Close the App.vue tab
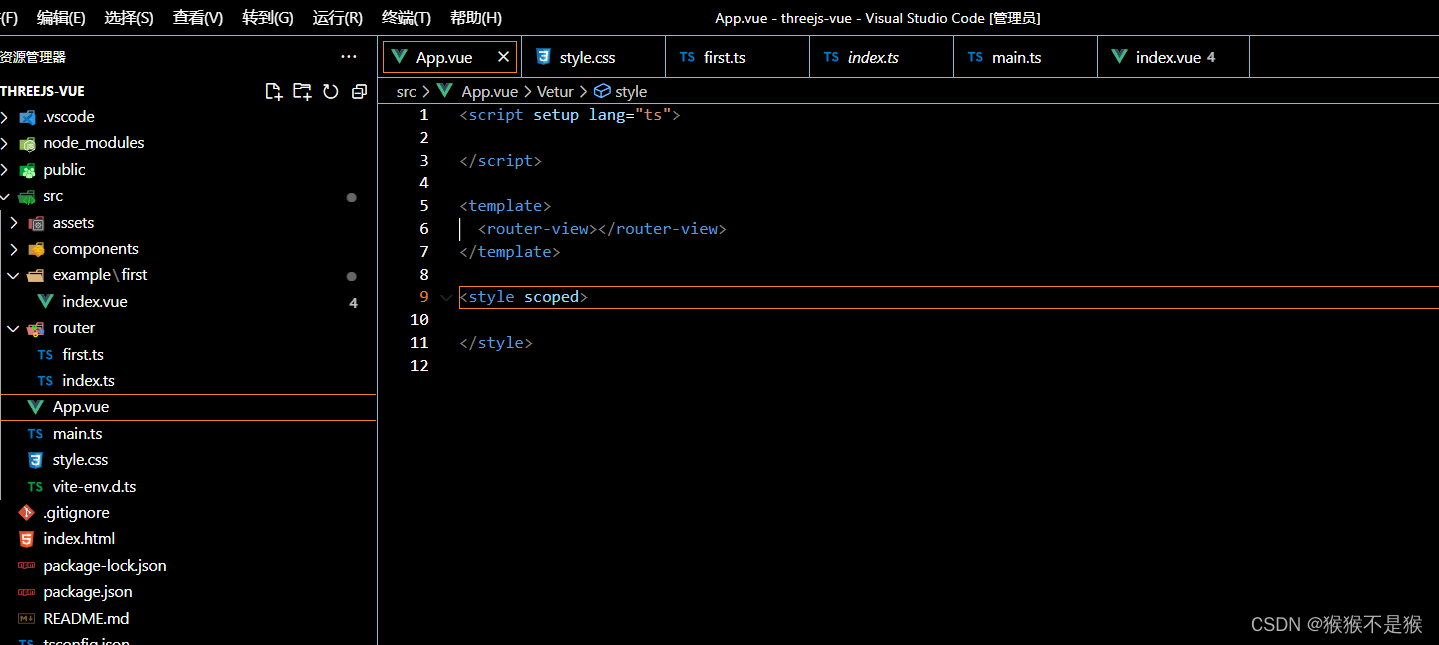 pyautogui.click(x=503, y=57)
